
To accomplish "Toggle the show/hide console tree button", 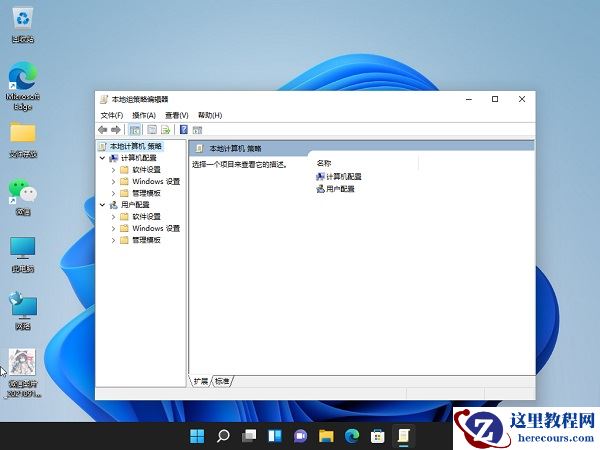I will [x=134, y=130].
